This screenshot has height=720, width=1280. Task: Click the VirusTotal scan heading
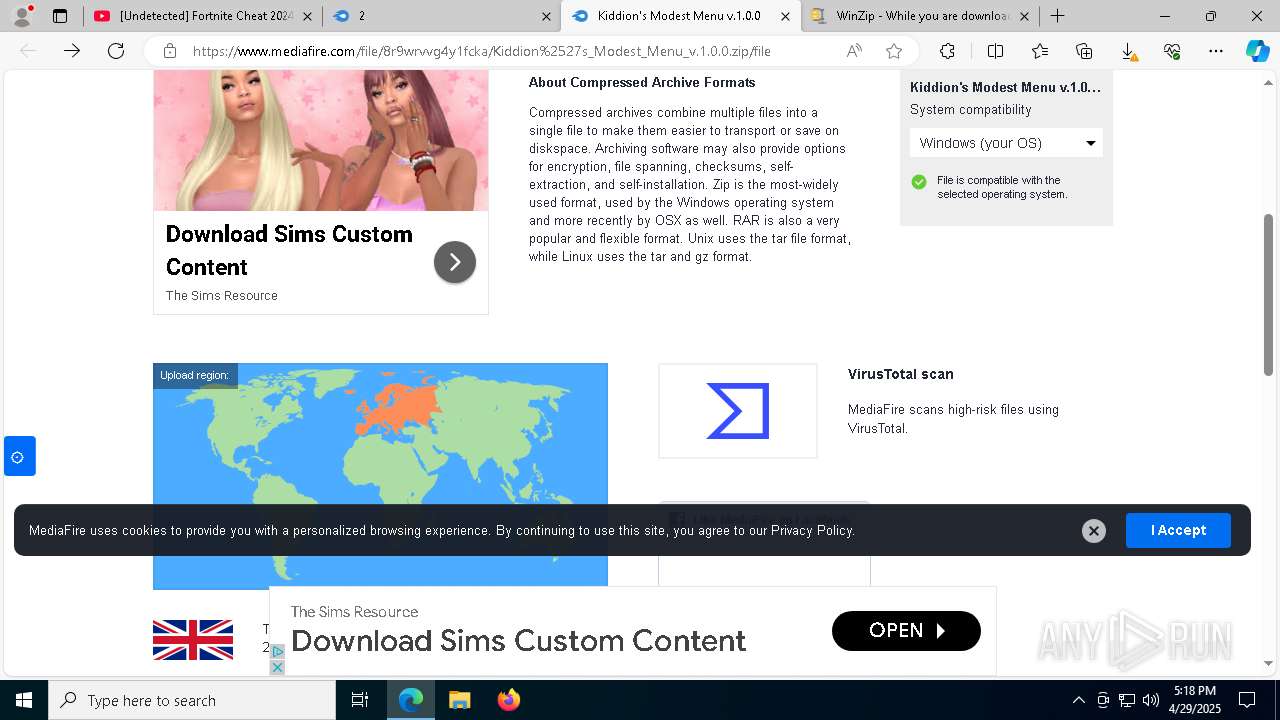(x=901, y=374)
